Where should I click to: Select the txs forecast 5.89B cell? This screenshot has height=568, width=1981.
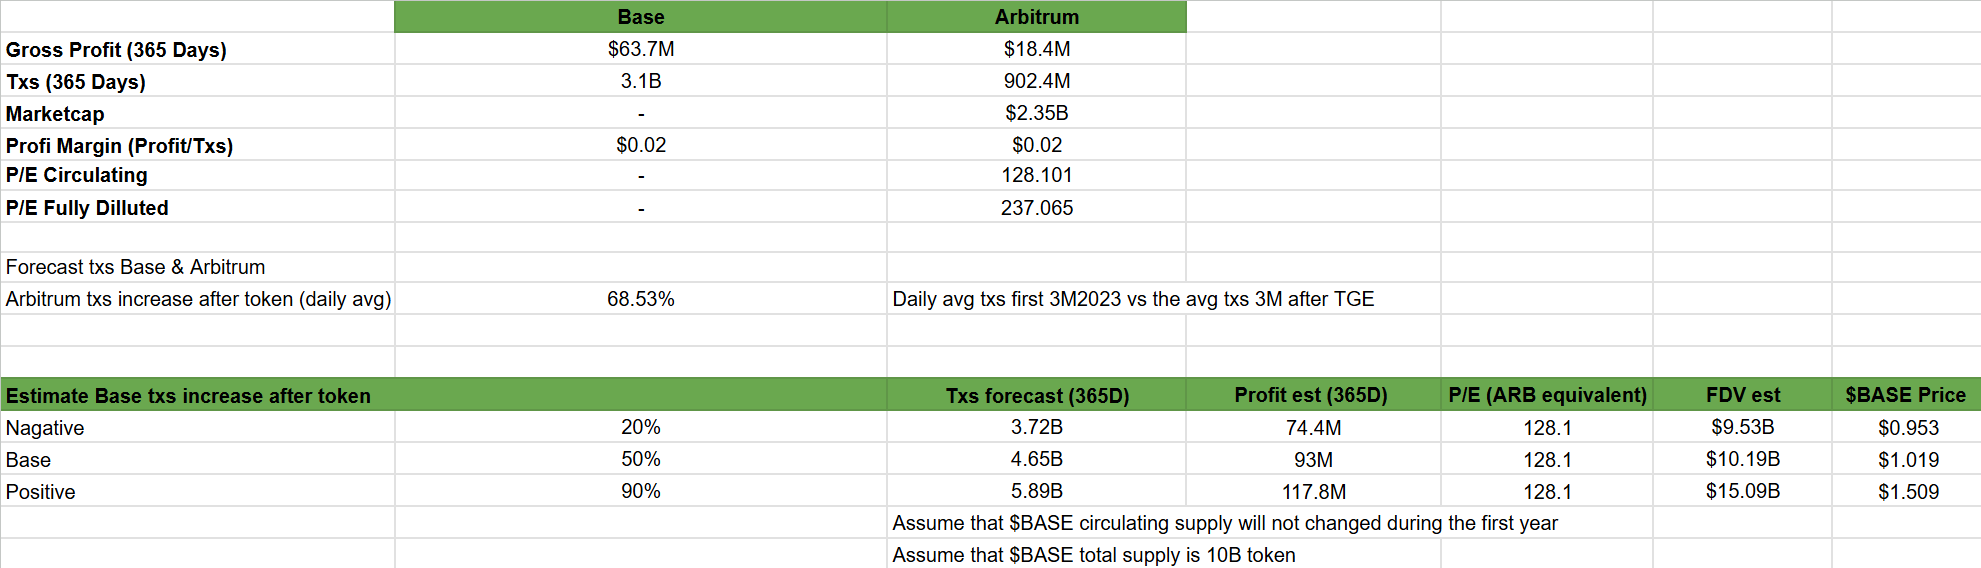[1036, 491]
